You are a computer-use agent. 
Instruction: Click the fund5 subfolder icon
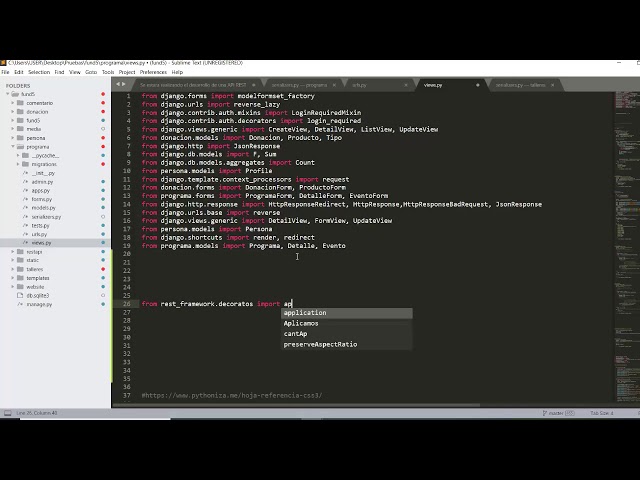pyautogui.click(x=20, y=120)
